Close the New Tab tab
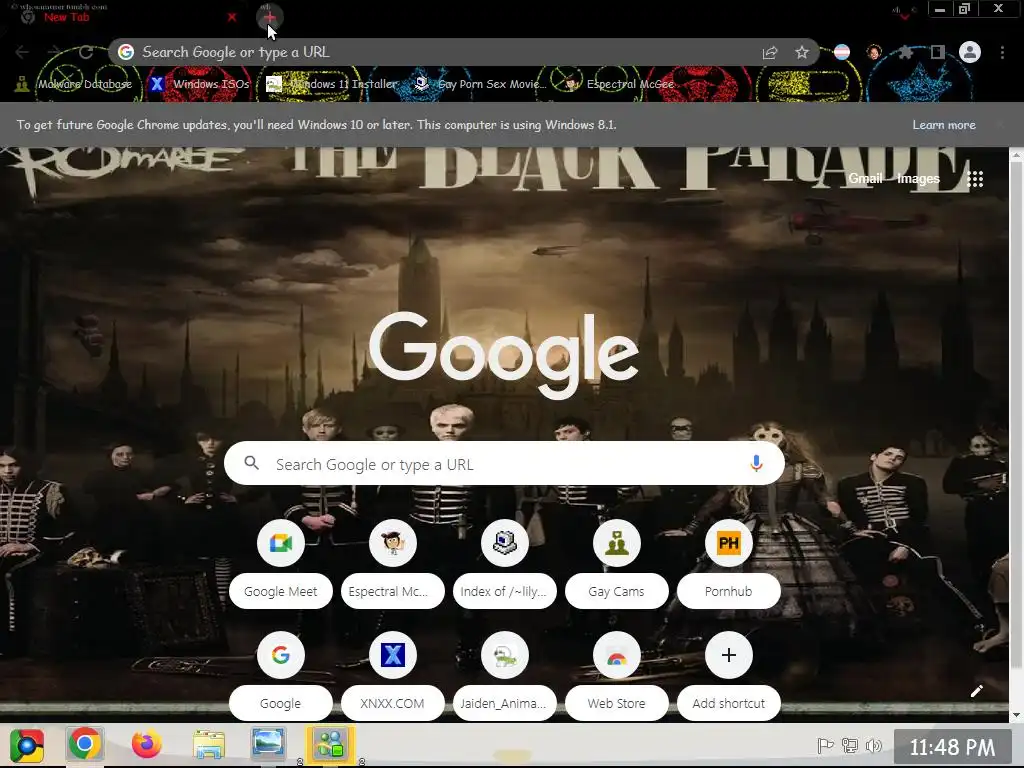The width and height of the screenshot is (1024, 768). click(x=232, y=18)
